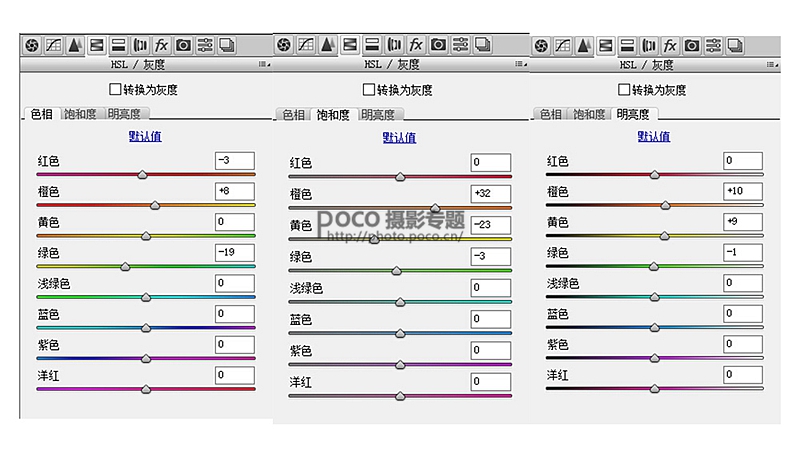This screenshot has width=800, height=458.
Task: Open Camera Calibration icon in the Luminance panel
Action: pos(691,46)
